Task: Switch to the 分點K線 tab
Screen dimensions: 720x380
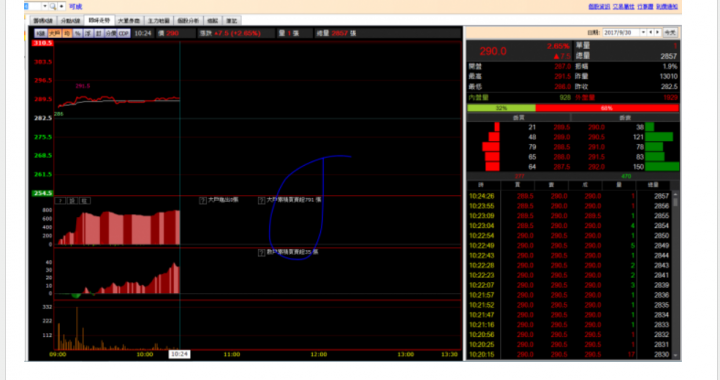Action: click(70, 21)
